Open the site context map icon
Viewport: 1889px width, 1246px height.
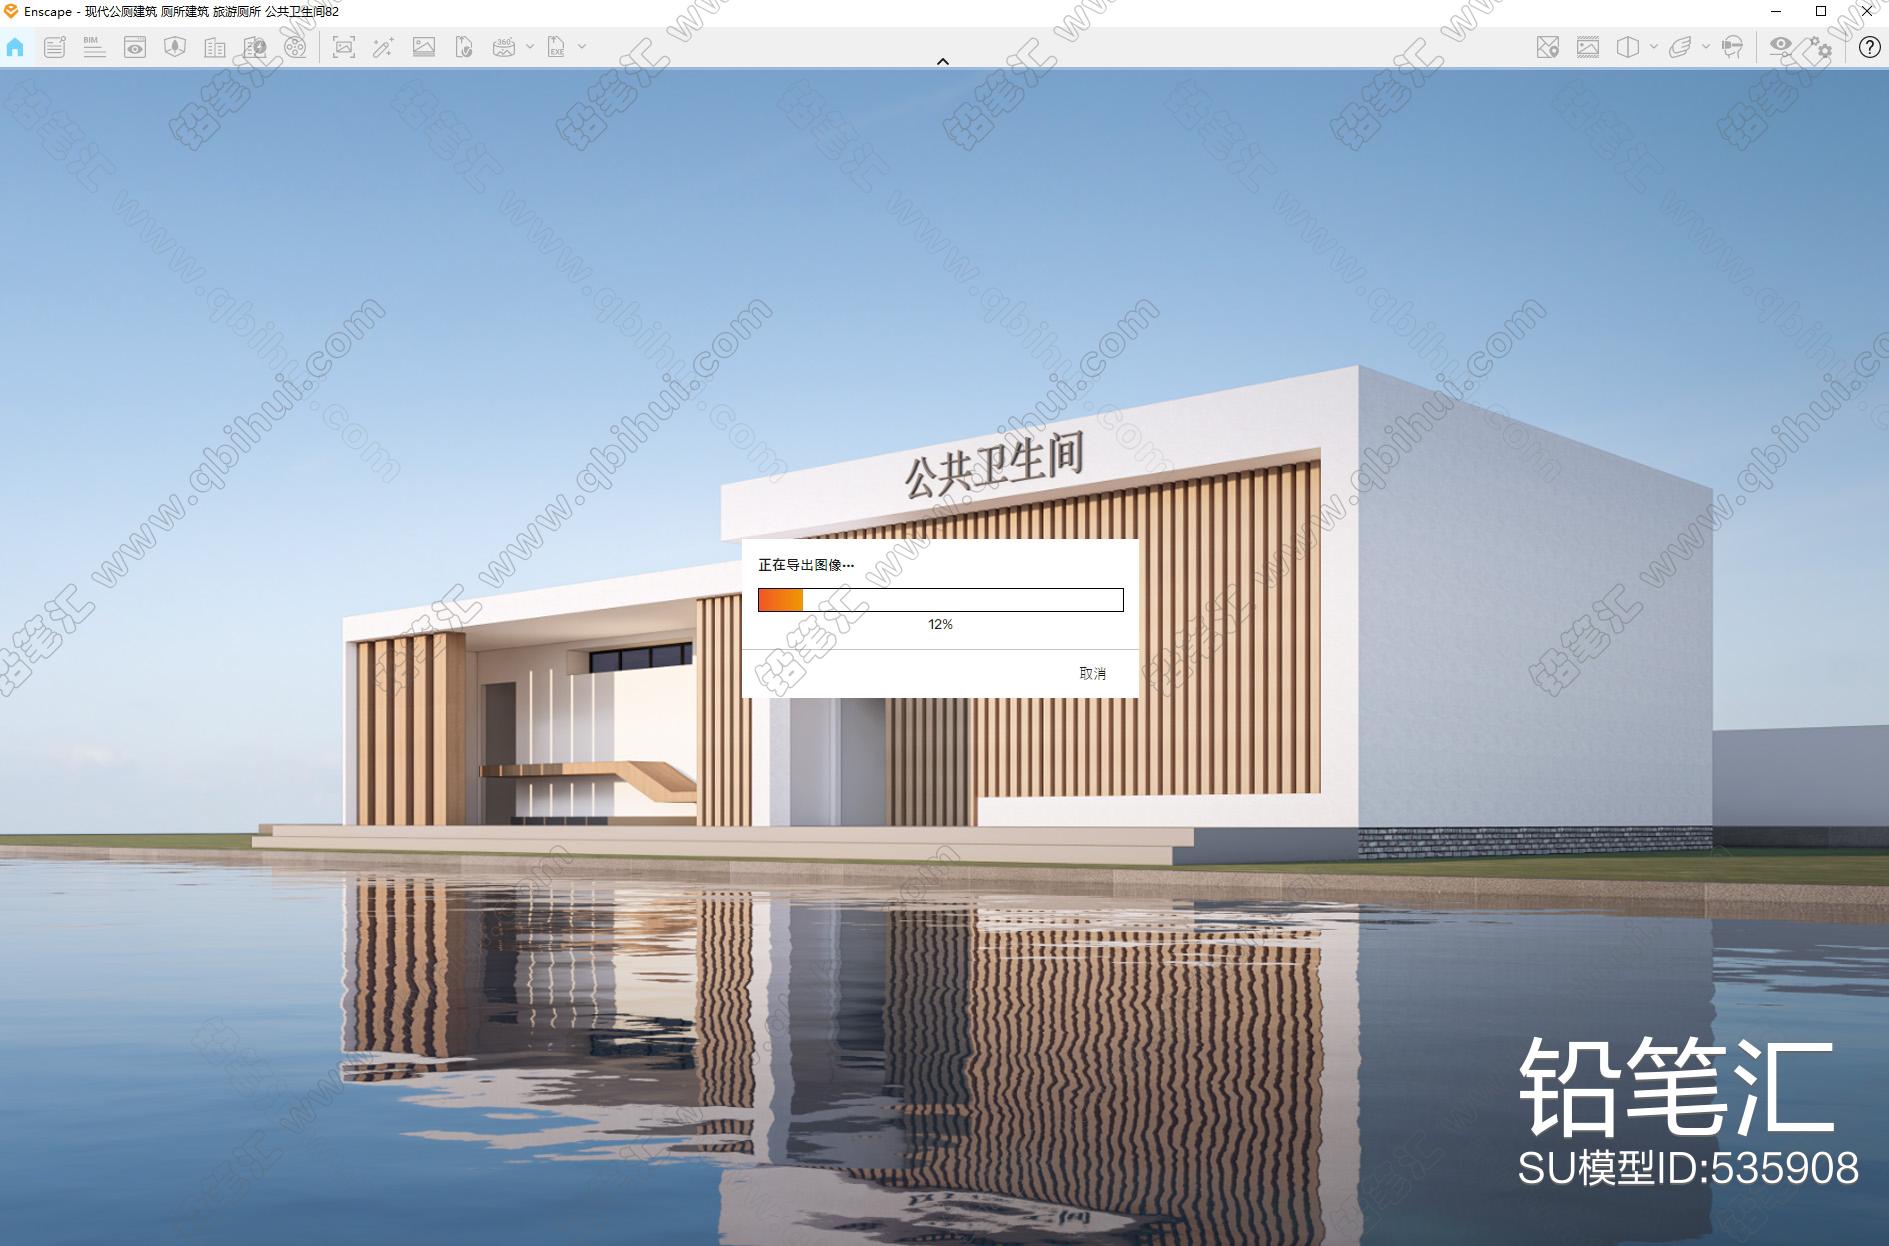coord(175,47)
